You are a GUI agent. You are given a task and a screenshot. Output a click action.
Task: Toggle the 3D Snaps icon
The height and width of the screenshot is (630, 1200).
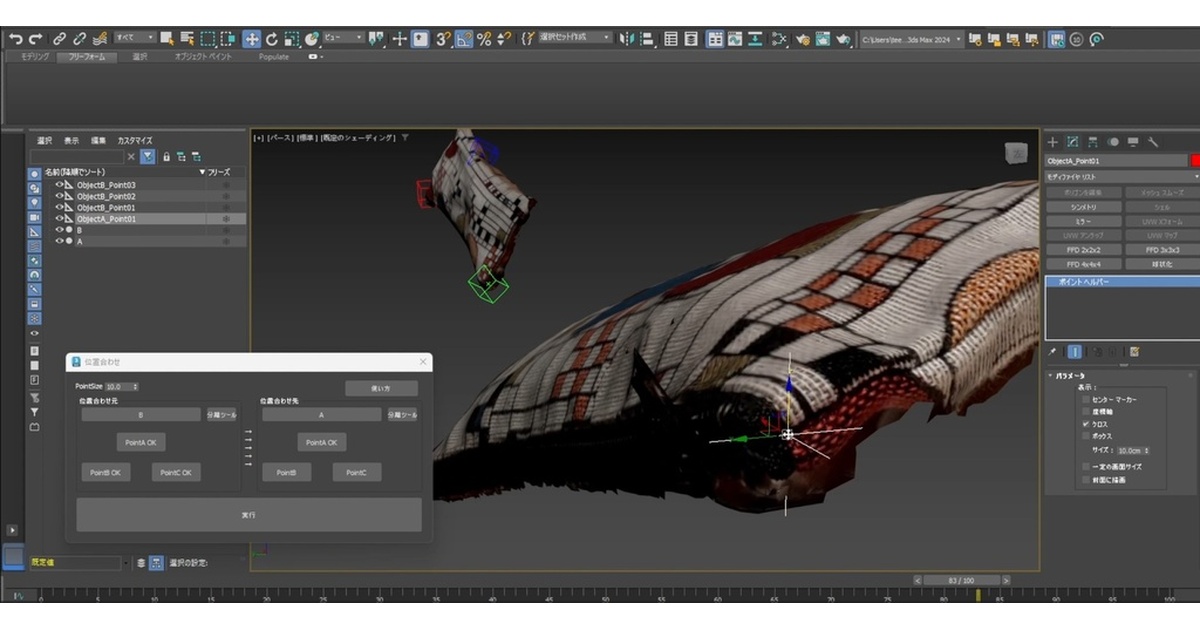coord(443,38)
